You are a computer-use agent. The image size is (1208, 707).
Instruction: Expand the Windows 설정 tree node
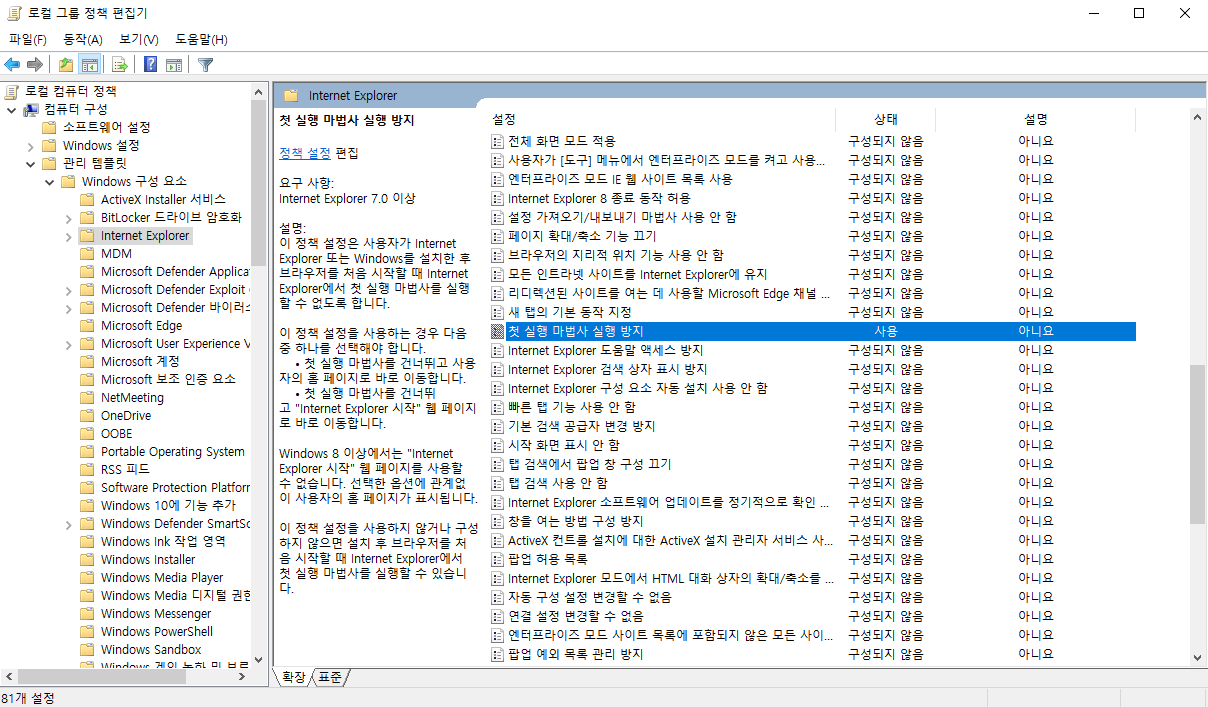coord(30,145)
